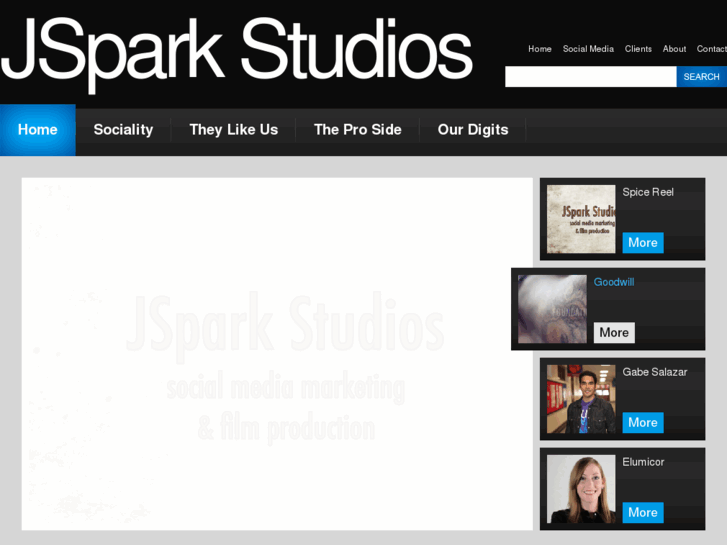Select the Goodwill thumbnail image
727x545 pixels.
click(552, 309)
